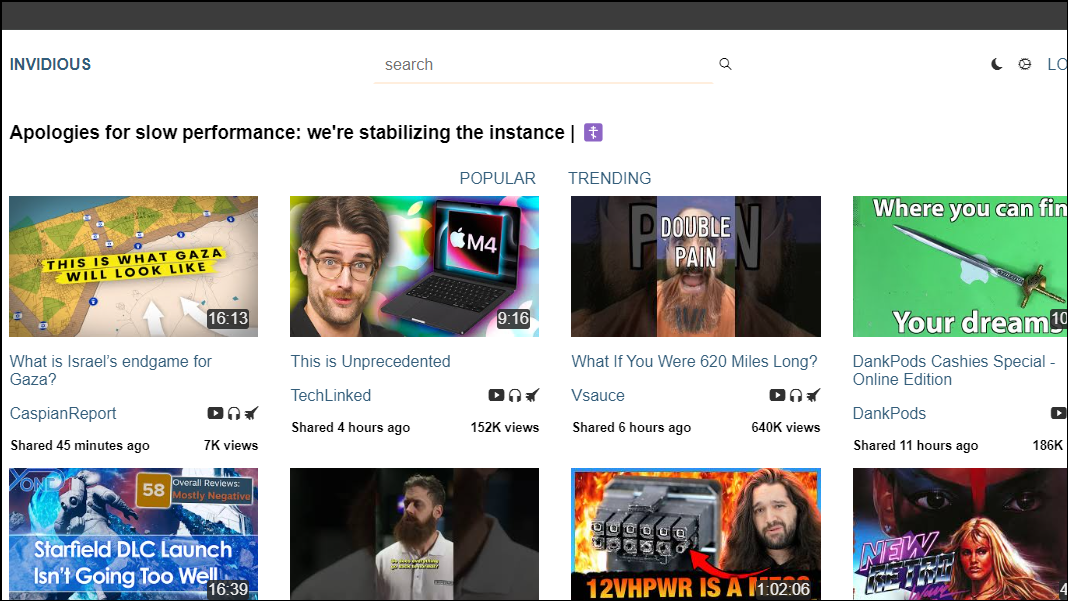Click the trans flag emoji in the banner message

[593, 132]
